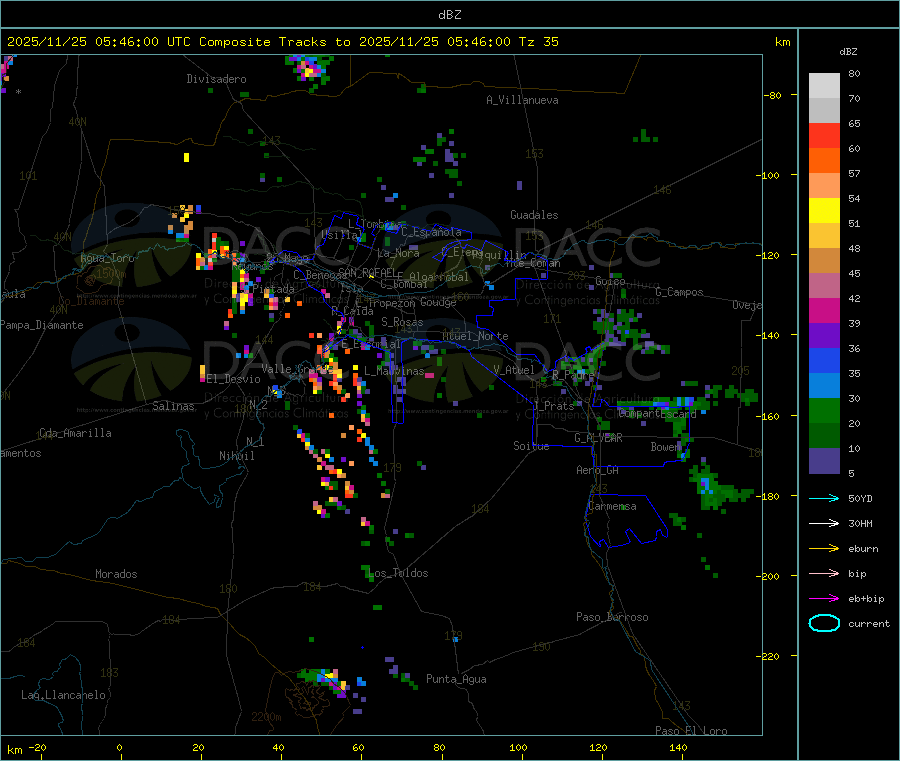
Task: Click the Atuel_Norte map label
Action: [475, 336]
